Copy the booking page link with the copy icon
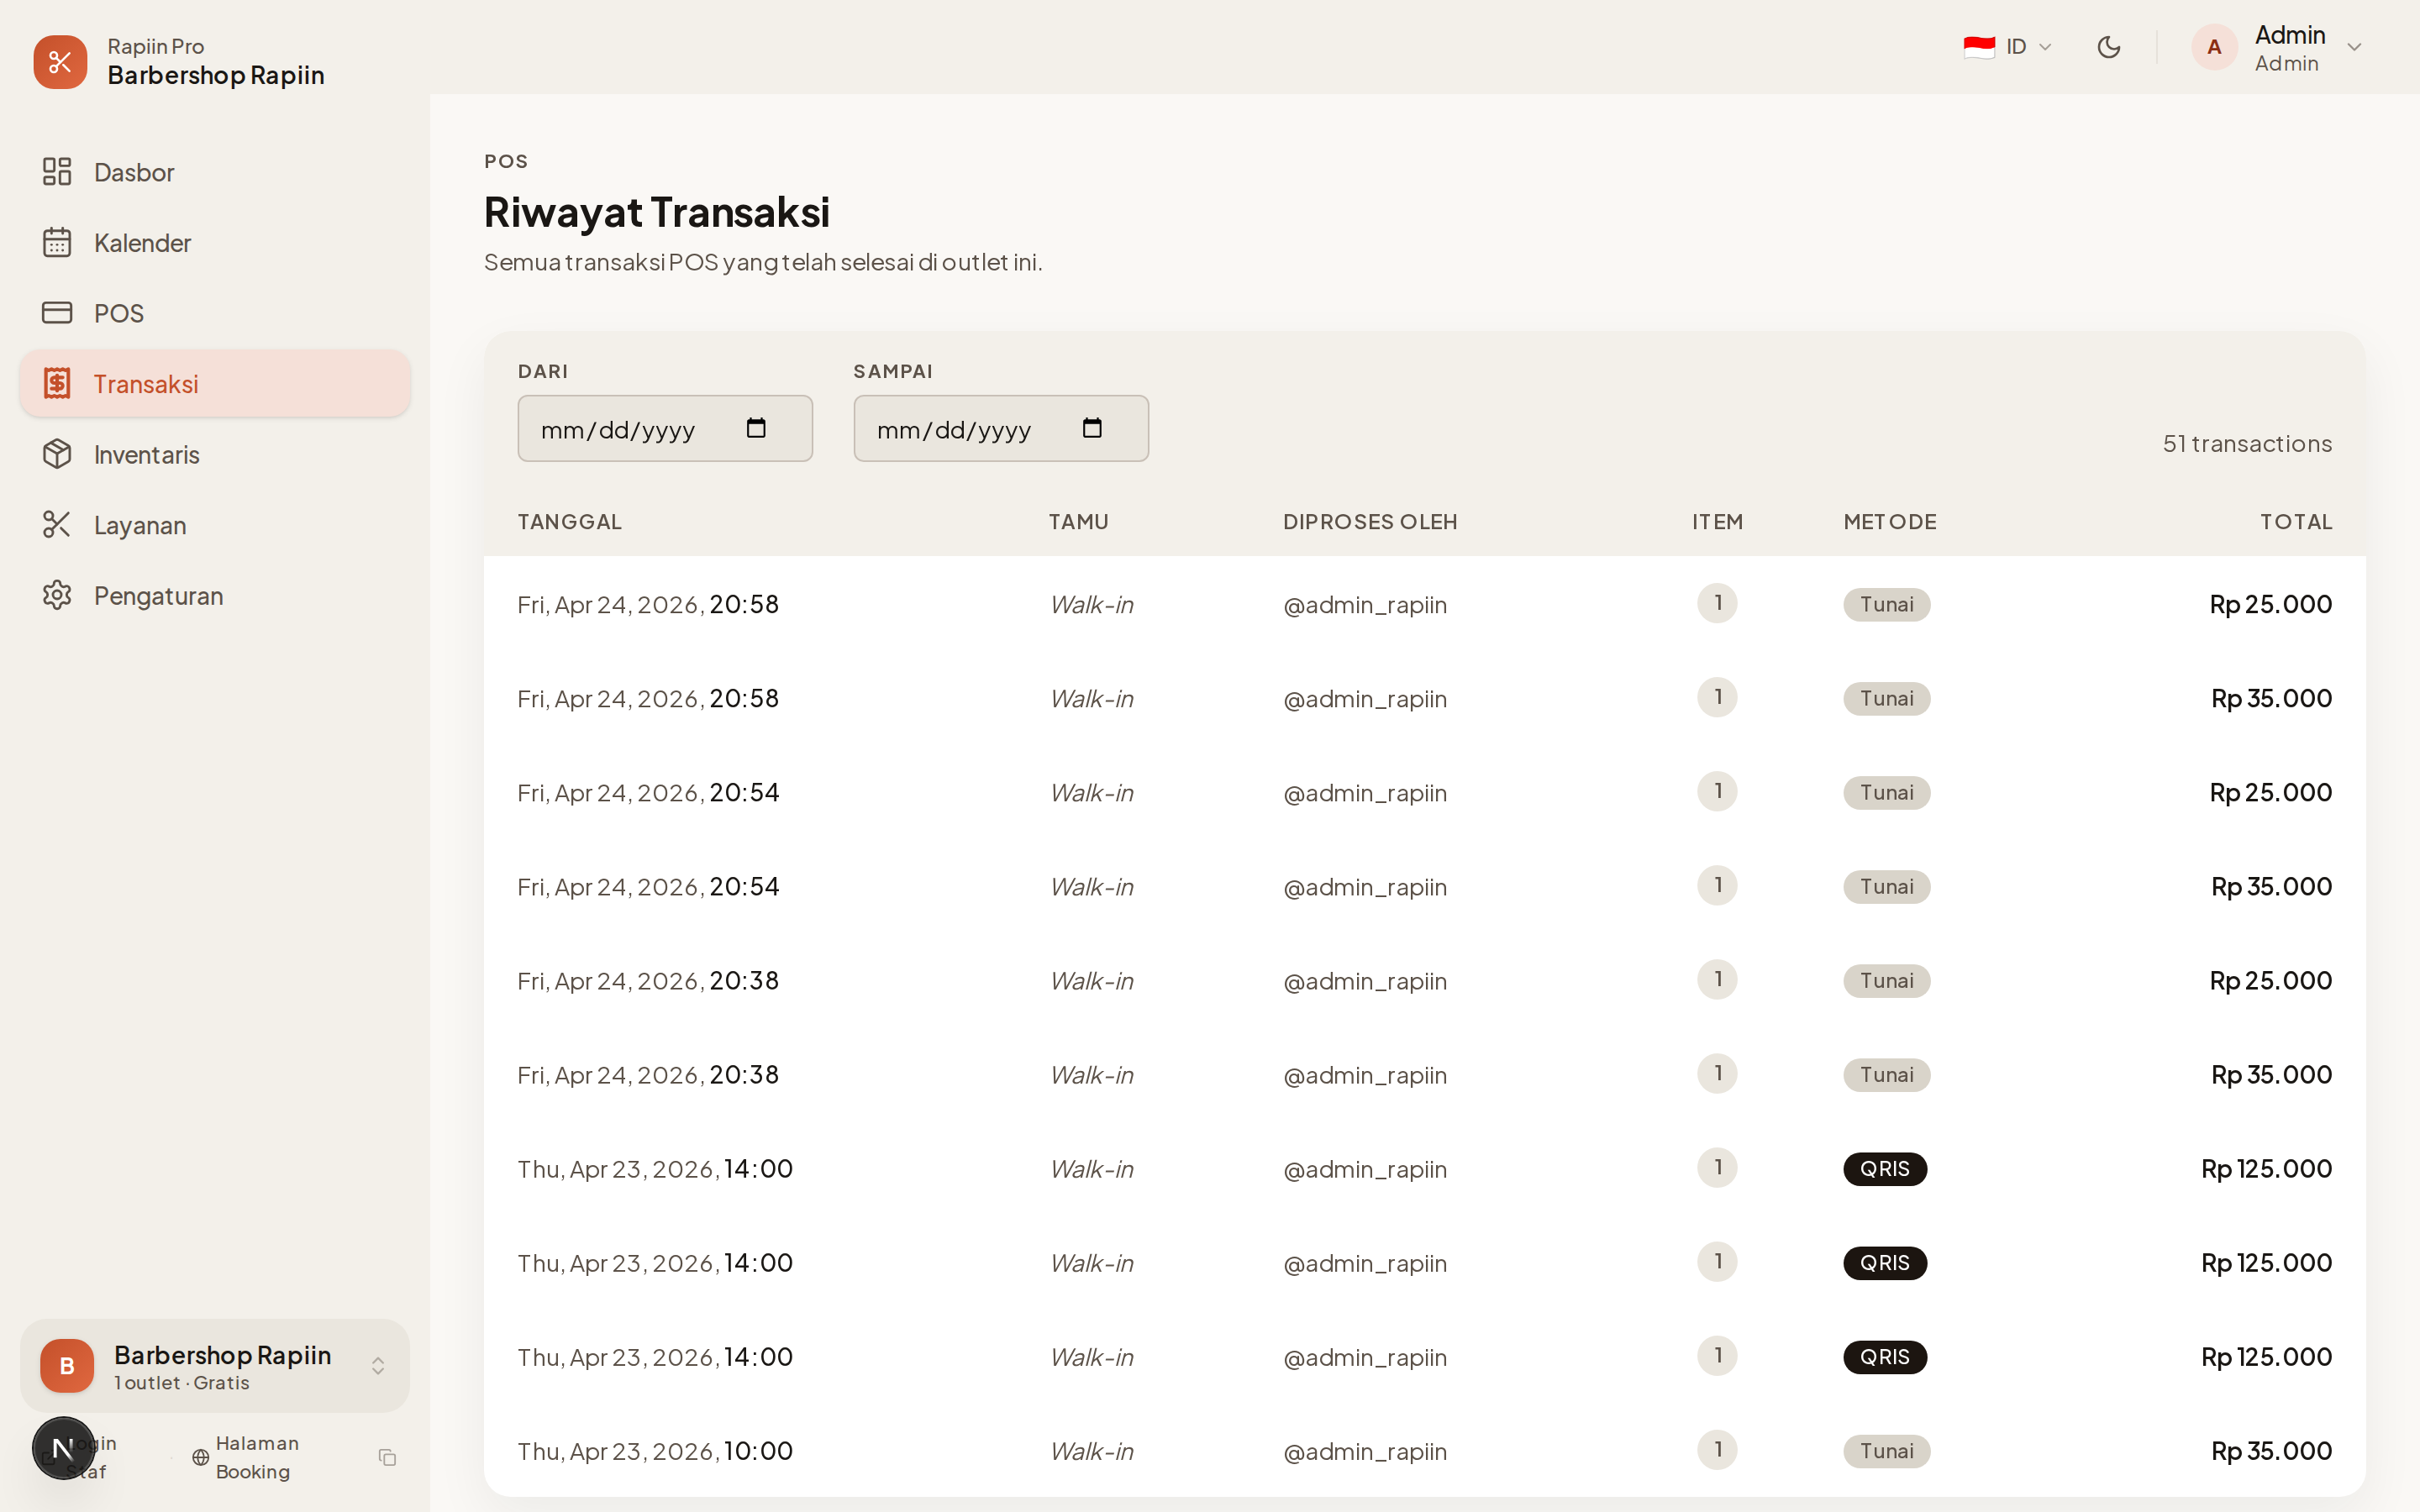 click(x=387, y=1457)
